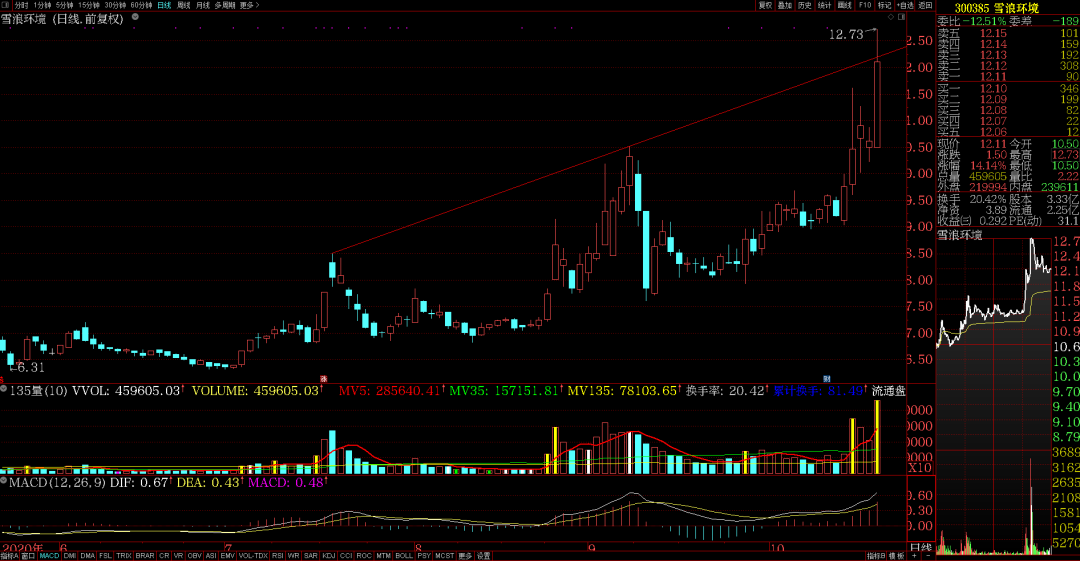Select the 日线 daily period tab
Screen dimensions: 1080x561
(164, 5)
